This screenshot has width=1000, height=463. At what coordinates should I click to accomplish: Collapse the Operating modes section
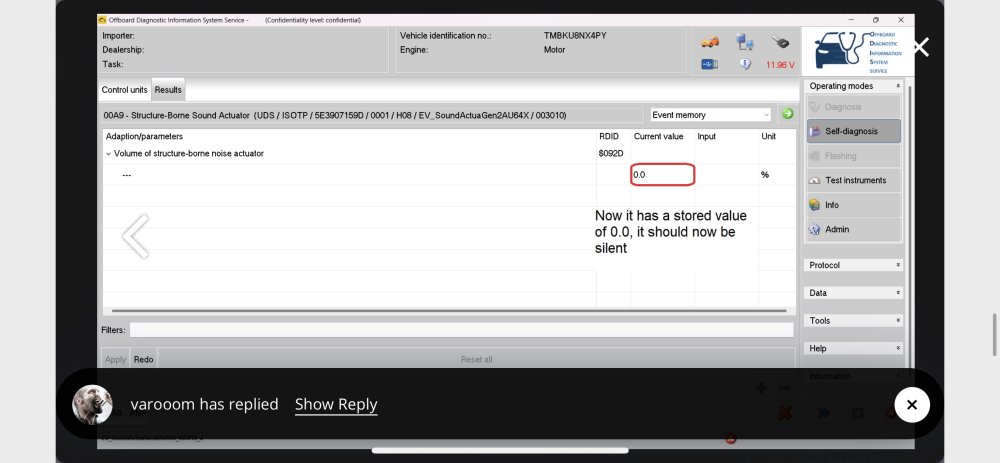[x=898, y=86]
